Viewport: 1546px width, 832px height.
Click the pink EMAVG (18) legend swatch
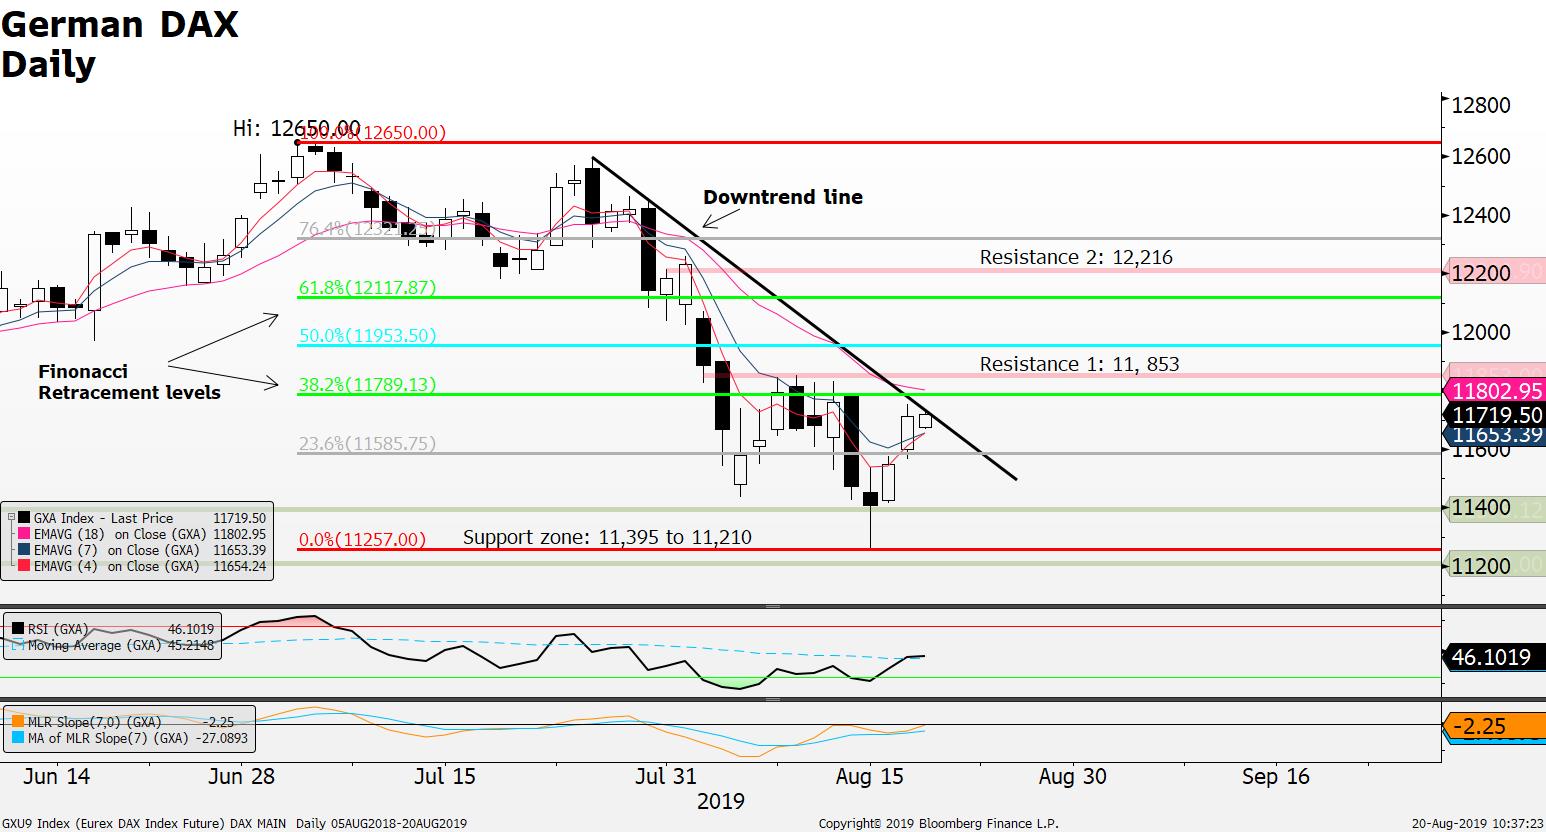24,534
